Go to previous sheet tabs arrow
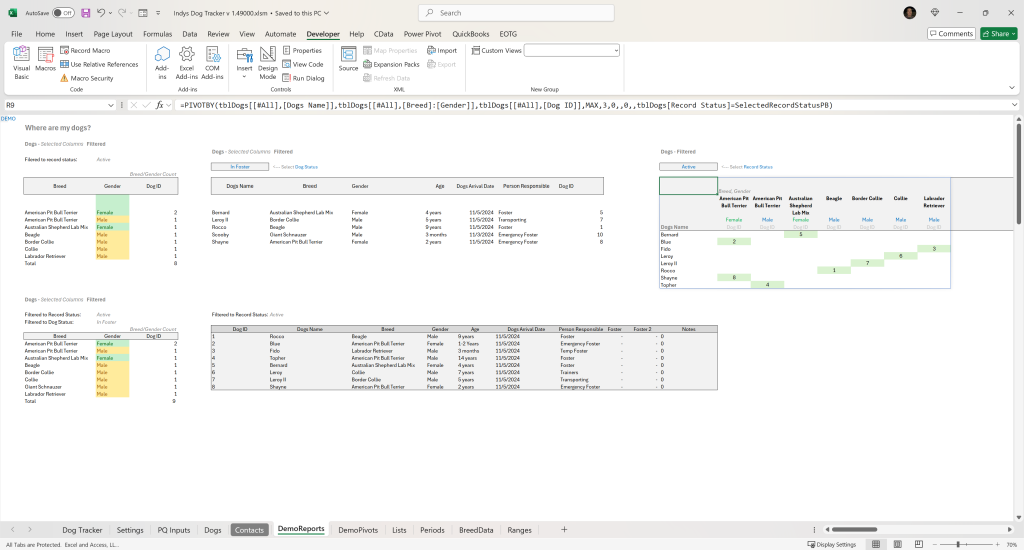Screen dimensions: 1024x550 pos(12,530)
